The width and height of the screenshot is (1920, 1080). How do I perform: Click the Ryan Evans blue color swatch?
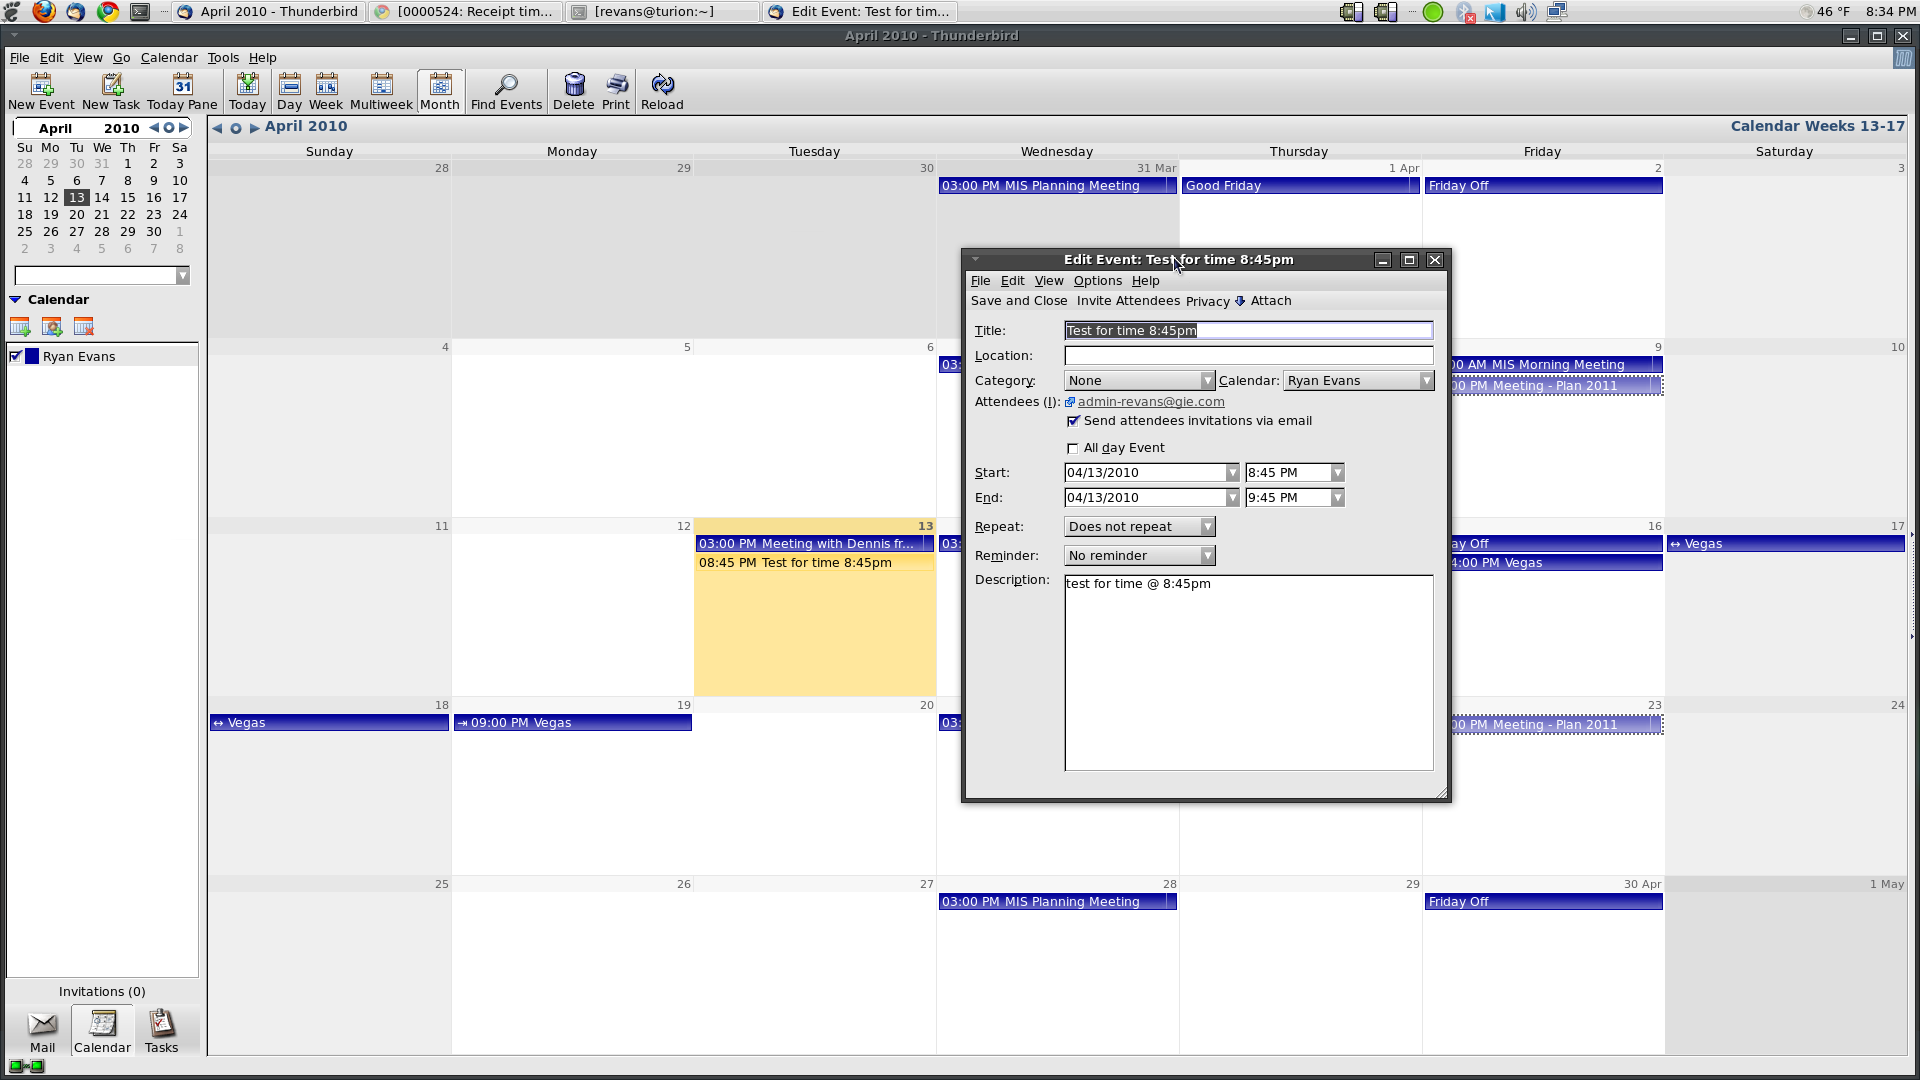point(32,357)
